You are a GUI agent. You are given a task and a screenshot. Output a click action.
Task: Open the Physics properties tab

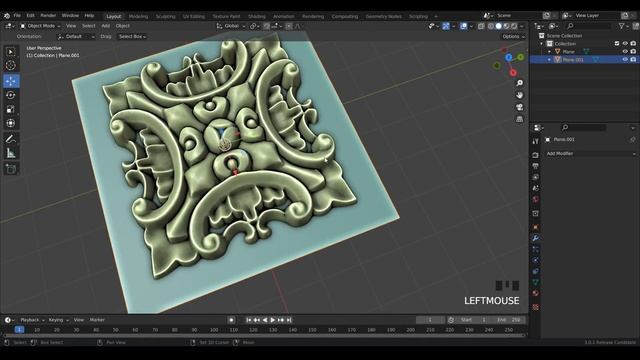[x=536, y=260]
